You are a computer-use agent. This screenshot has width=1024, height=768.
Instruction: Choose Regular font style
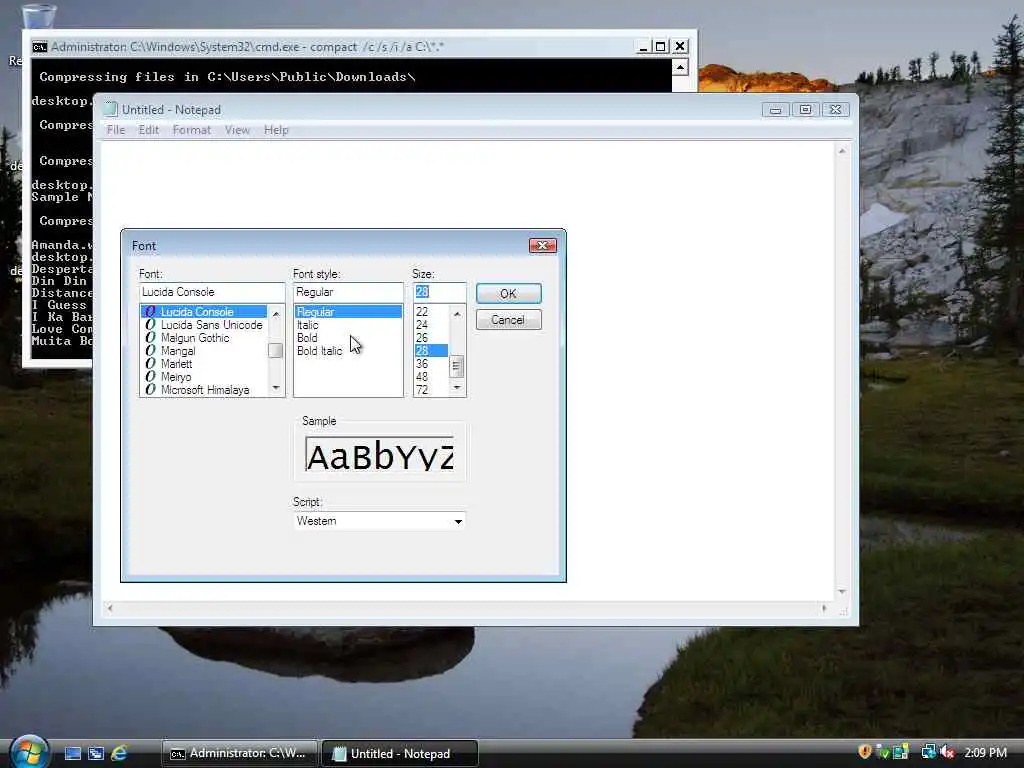pyautogui.click(x=348, y=312)
